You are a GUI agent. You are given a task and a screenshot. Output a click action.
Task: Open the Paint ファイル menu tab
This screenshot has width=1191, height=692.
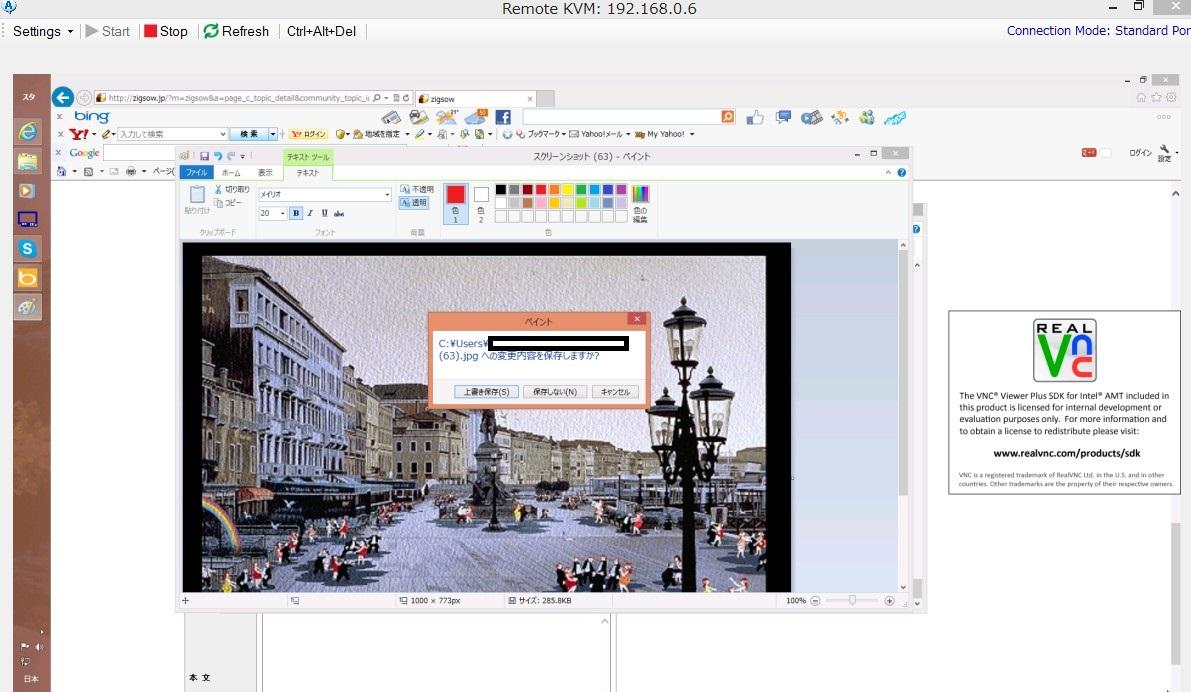tap(196, 172)
